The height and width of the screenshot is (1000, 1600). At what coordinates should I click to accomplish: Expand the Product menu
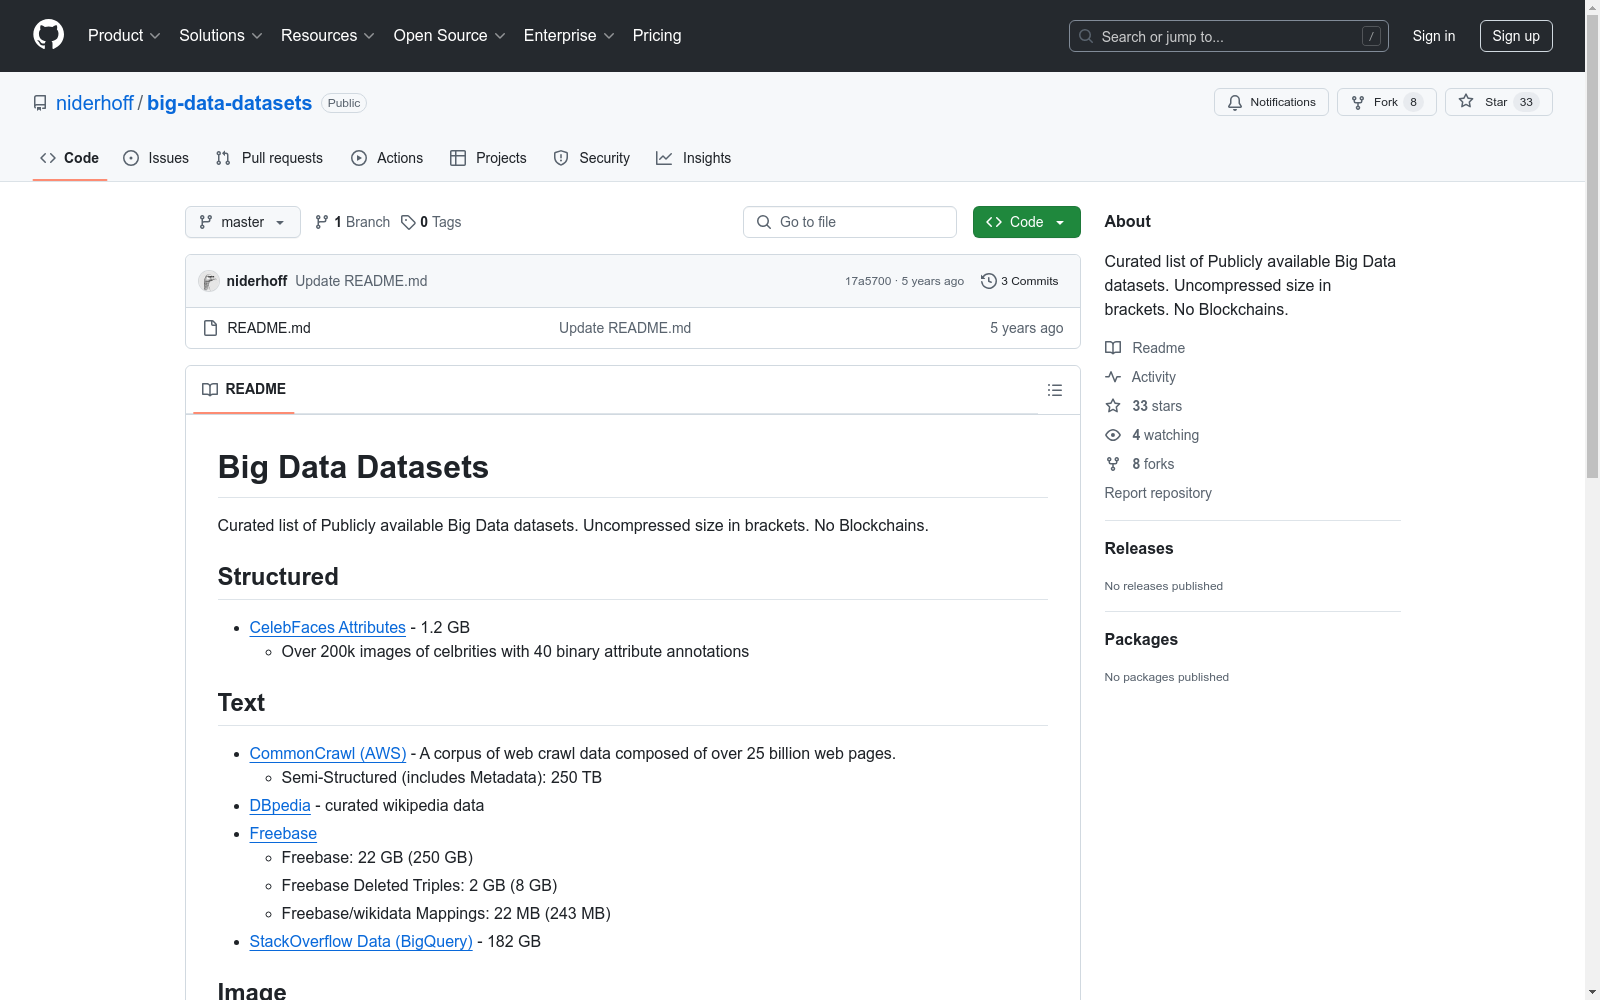tap(124, 35)
